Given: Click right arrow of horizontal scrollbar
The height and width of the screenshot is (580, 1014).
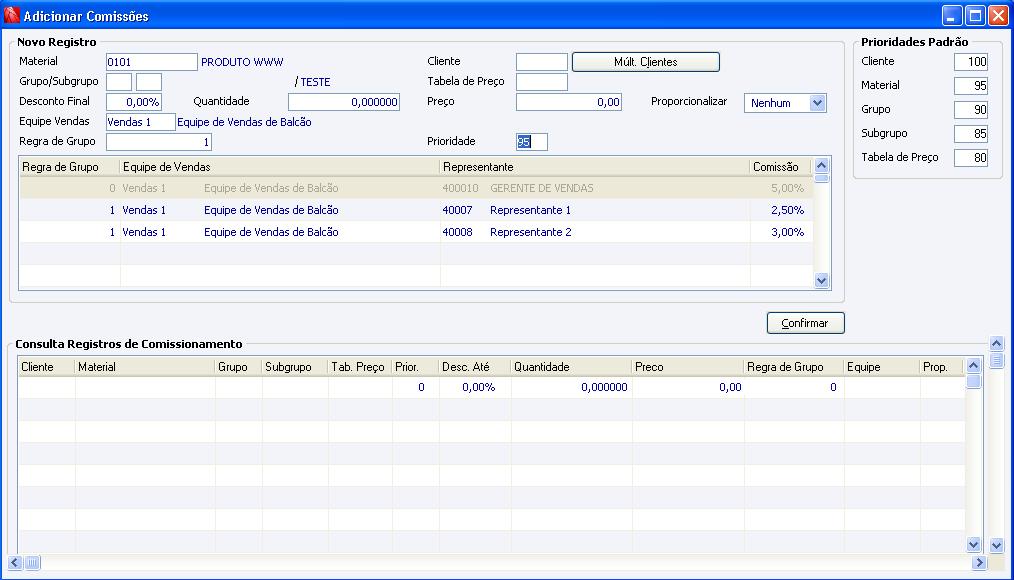Looking at the screenshot, I should [979, 563].
